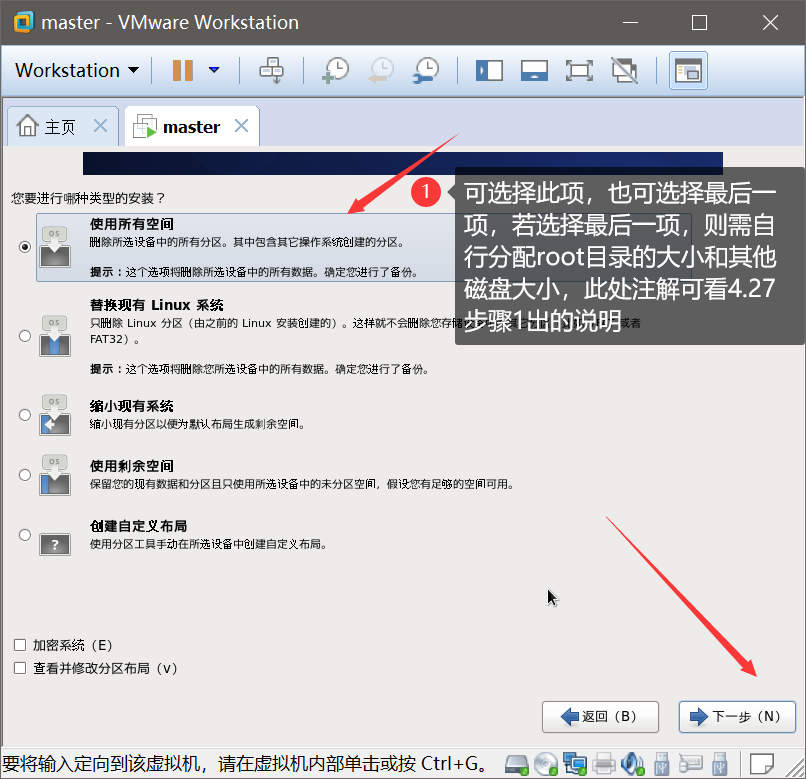
Task: Revert to the previous snapshot
Action: click(x=381, y=70)
